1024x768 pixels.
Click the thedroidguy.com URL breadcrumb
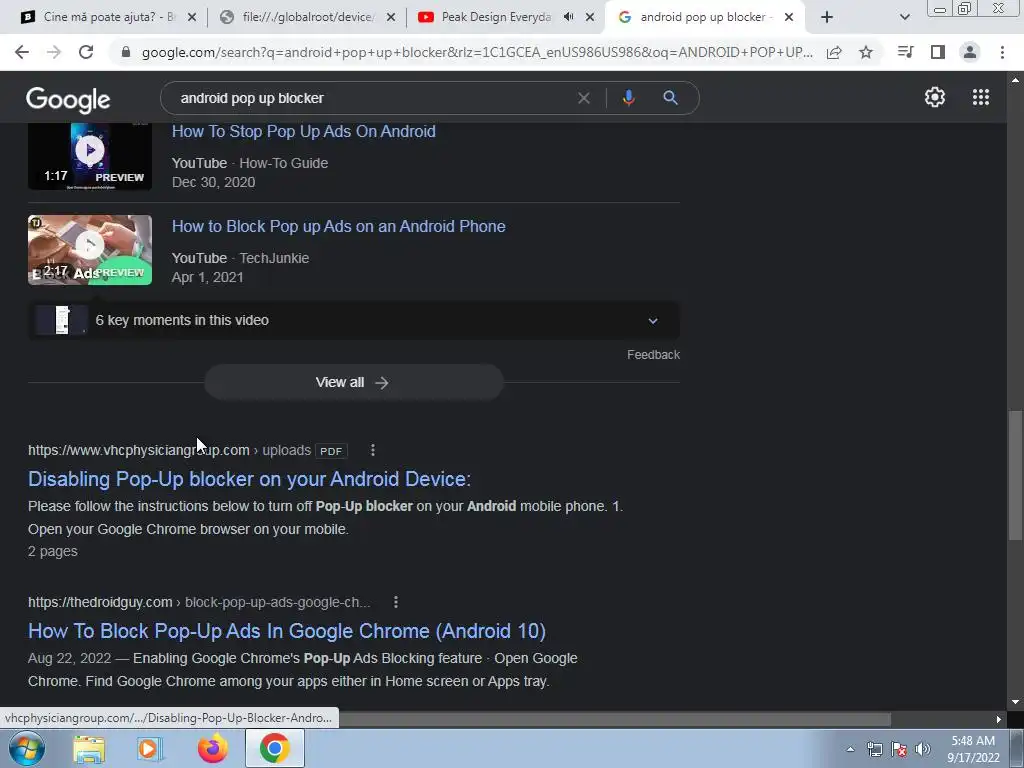click(x=199, y=602)
